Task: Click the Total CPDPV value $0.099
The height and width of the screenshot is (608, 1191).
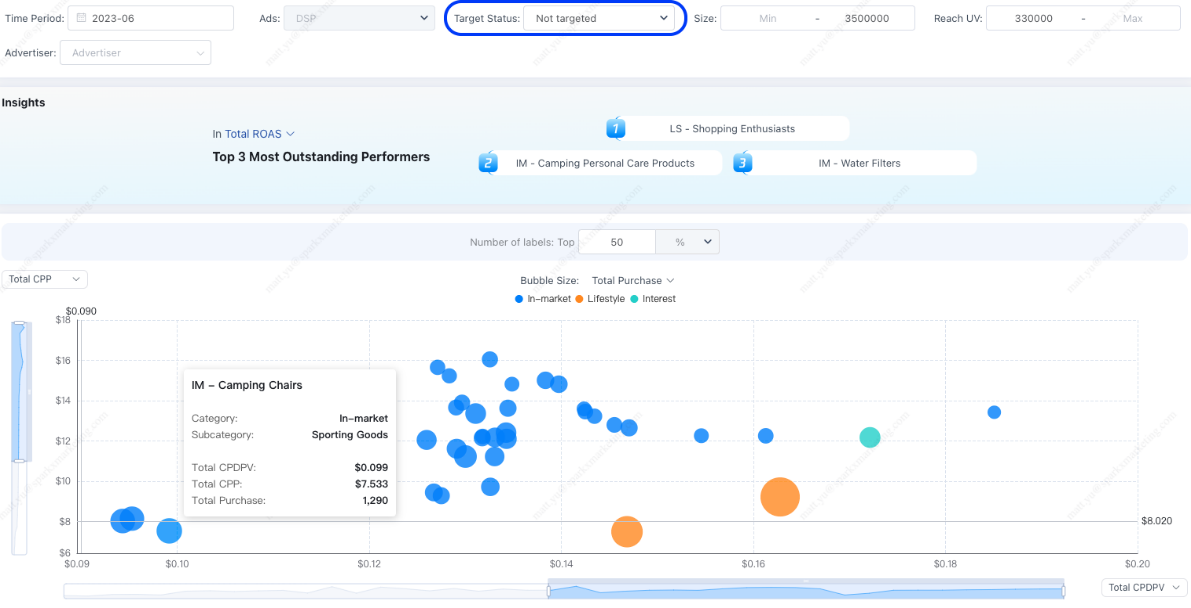Action: [x=371, y=467]
